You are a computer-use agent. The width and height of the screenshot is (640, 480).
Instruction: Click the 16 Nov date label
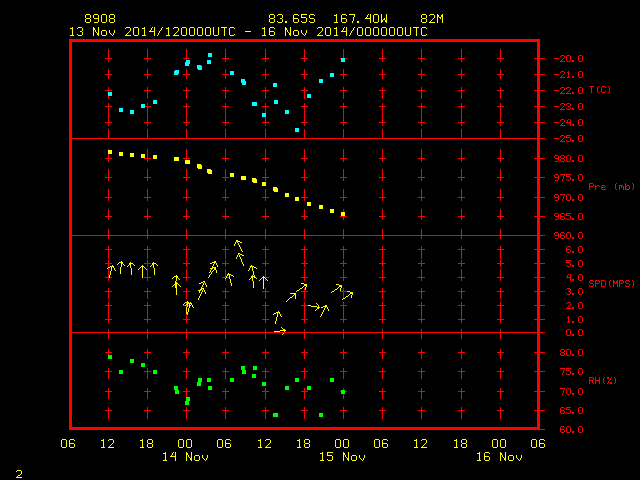[x=499, y=457]
